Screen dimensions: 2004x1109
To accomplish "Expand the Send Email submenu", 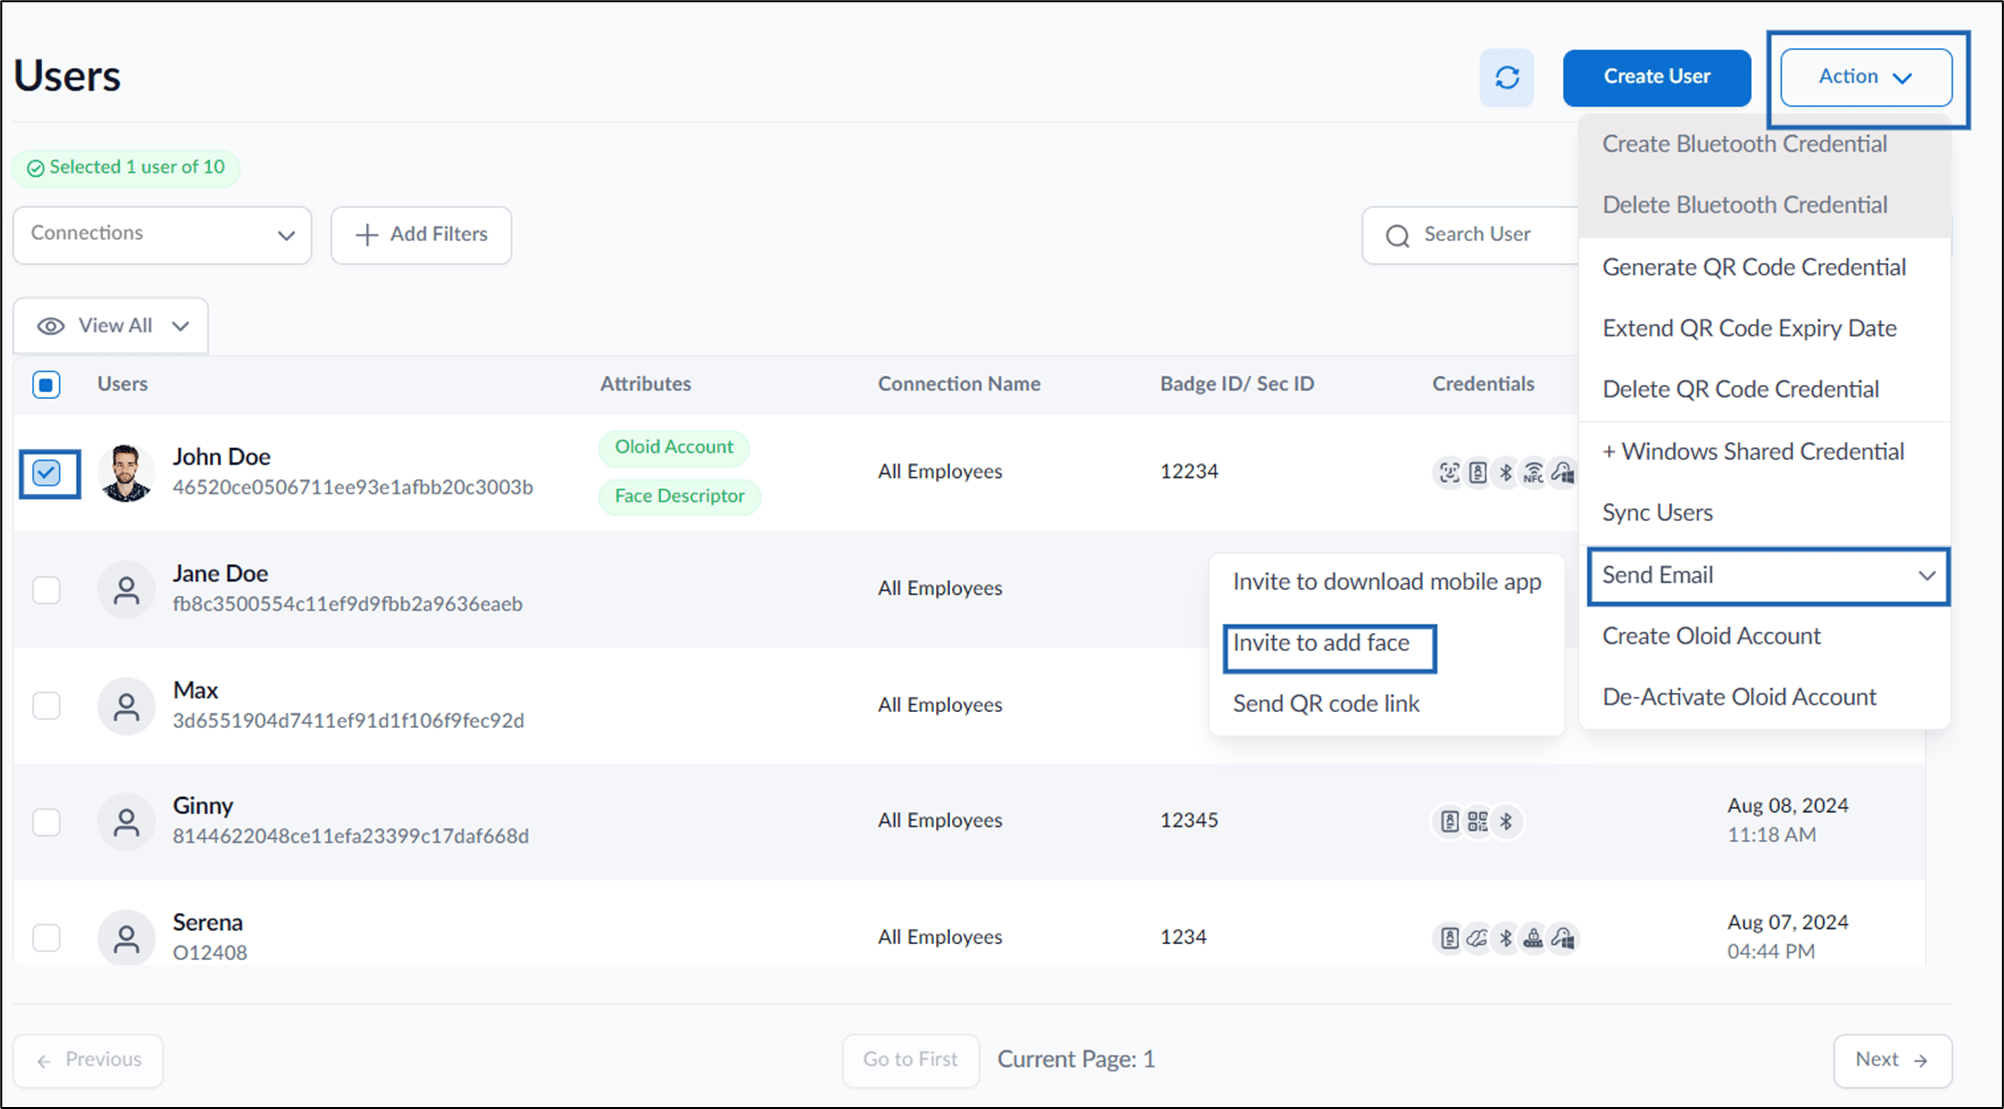I will pos(1768,575).
